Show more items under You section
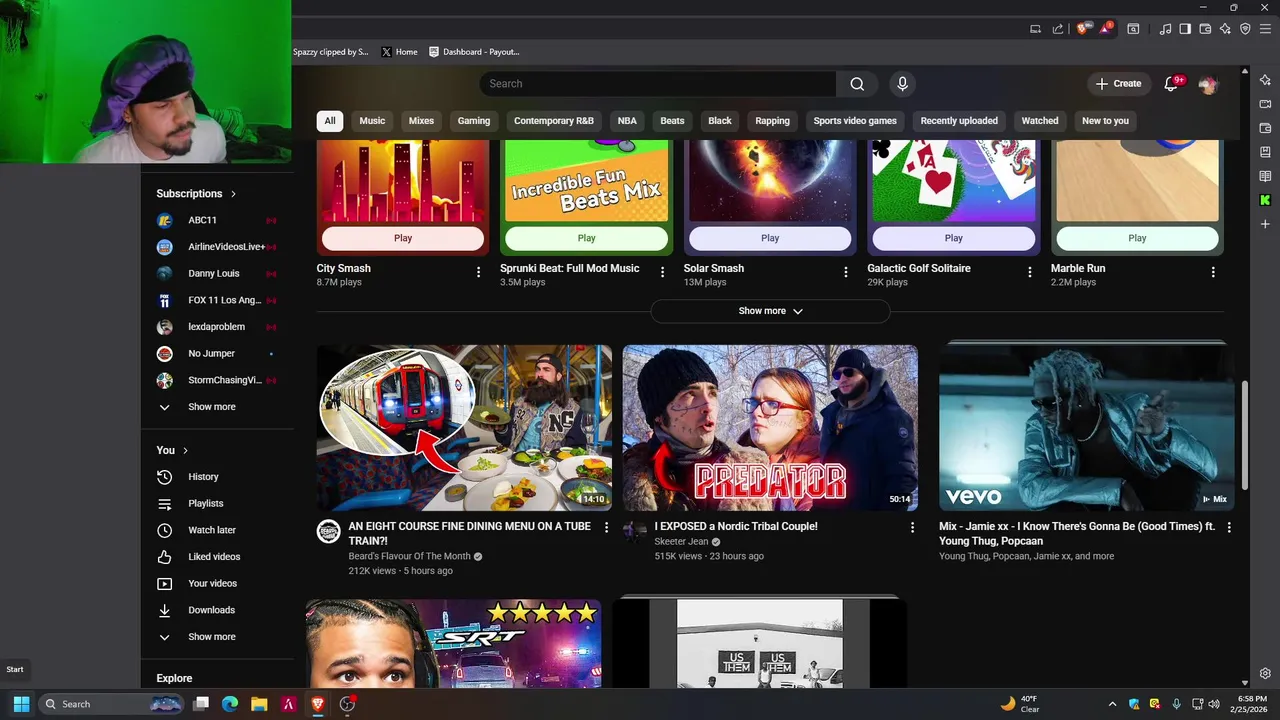 (x=214, y=637)
